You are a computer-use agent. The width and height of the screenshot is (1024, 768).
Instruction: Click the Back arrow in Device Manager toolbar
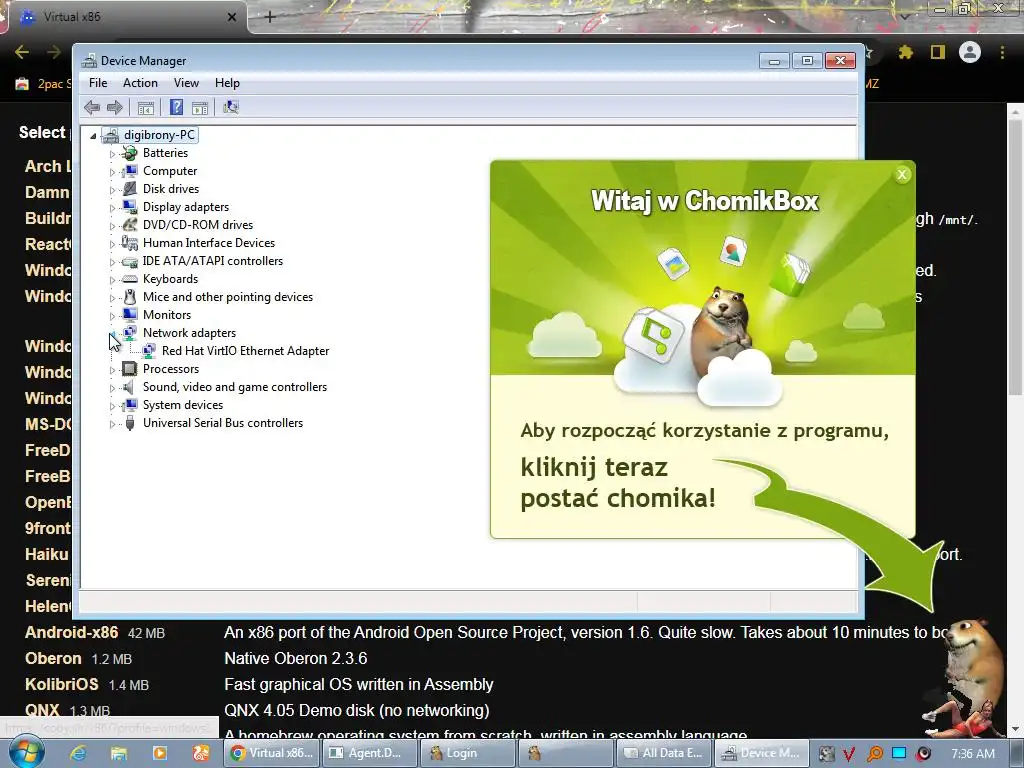[92, 107]
